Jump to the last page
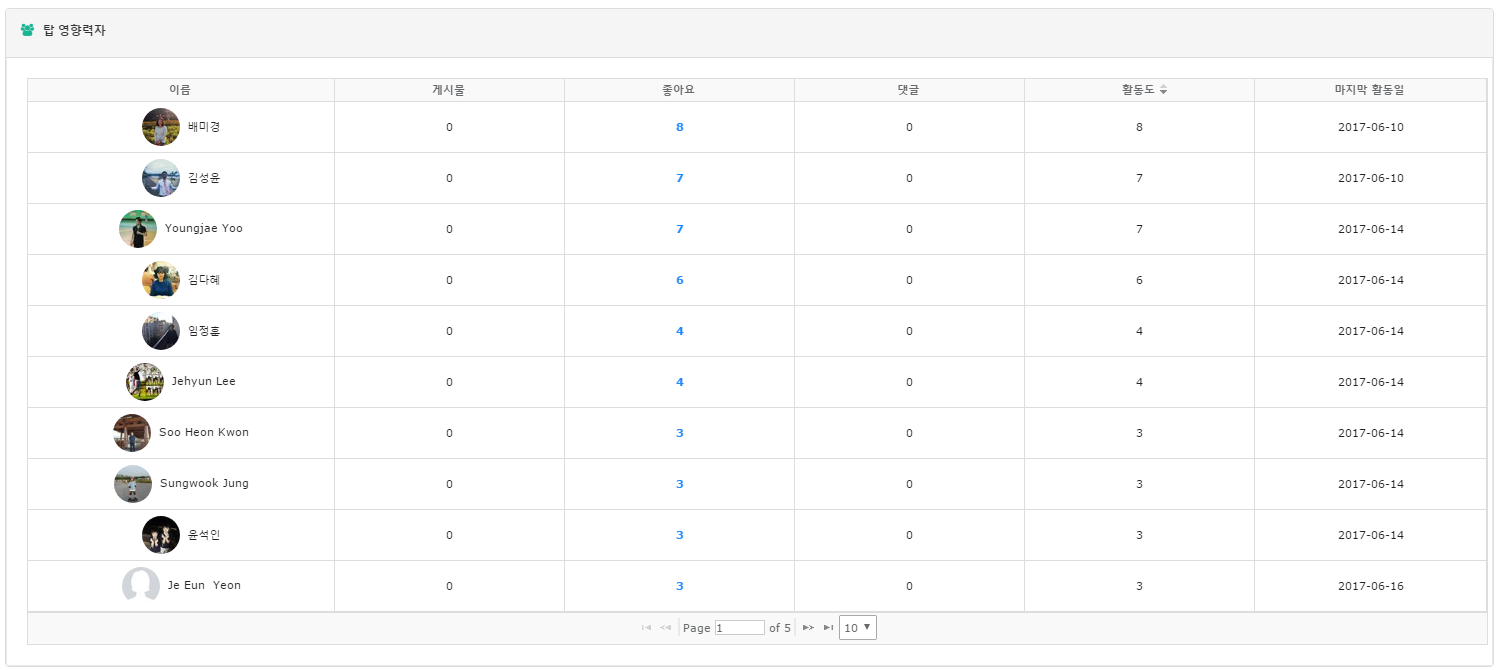The height and width of the screenshot is (670, 1499). (828, 628)
